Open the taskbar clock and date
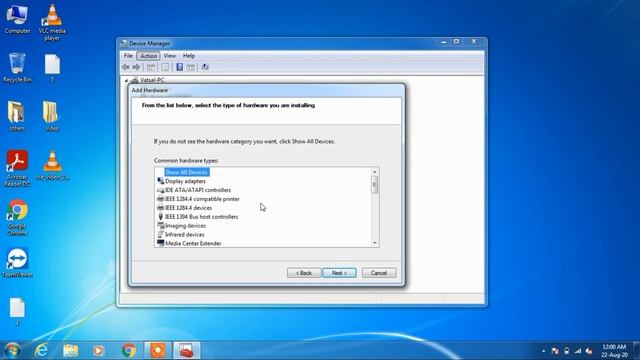 (x=614, y=351)
